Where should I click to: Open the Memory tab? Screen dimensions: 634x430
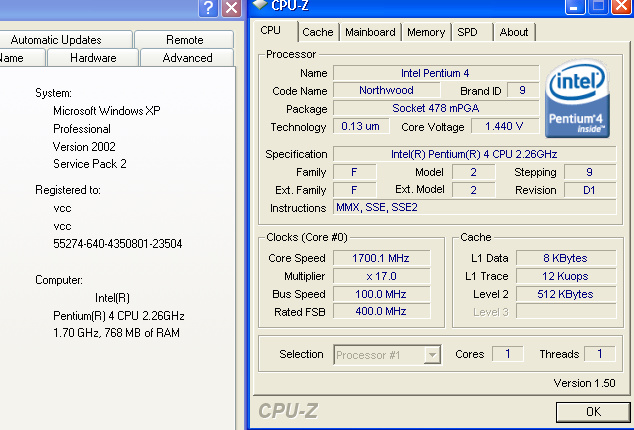[426, 32]
